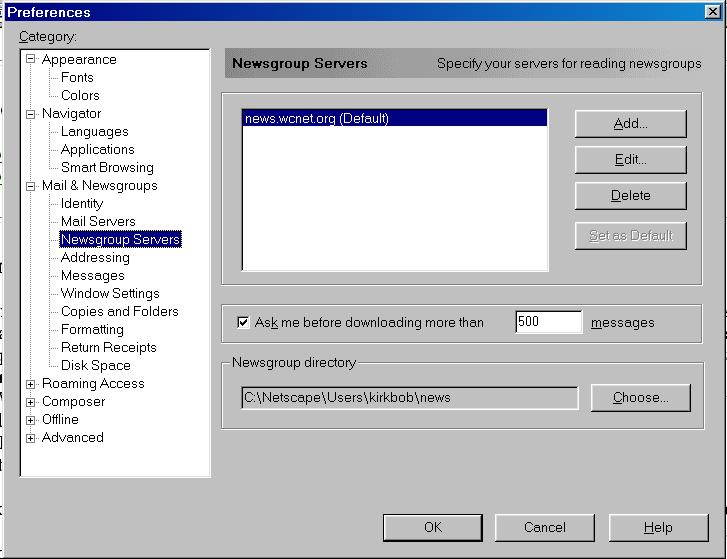Open Smart Browsing settings
The height and width of the screenshot is (559, 727).
(107, 168)
